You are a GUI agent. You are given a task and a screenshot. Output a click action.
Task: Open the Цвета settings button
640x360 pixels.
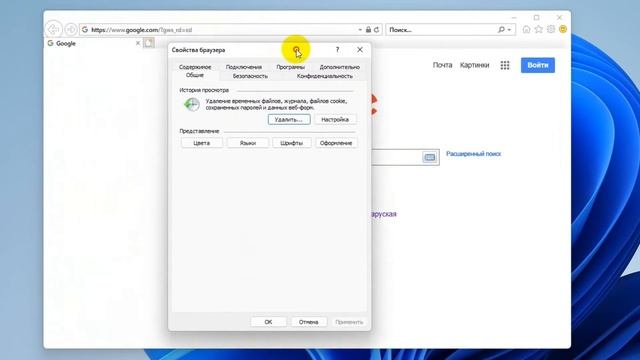click(202, 143)
